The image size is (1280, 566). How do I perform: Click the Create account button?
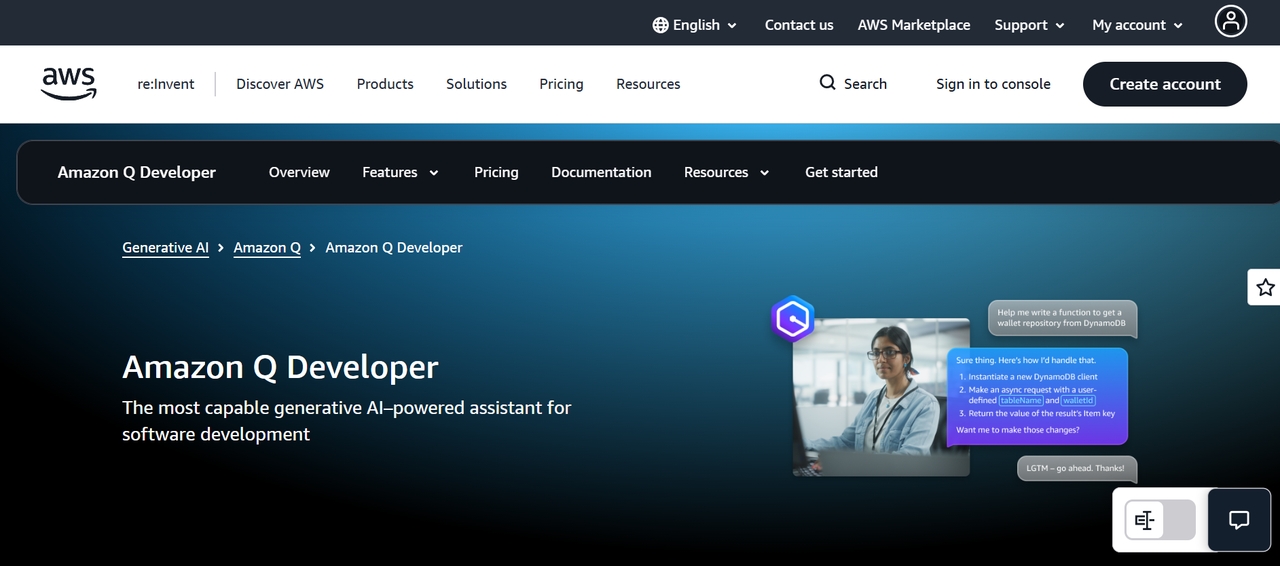1165,84
